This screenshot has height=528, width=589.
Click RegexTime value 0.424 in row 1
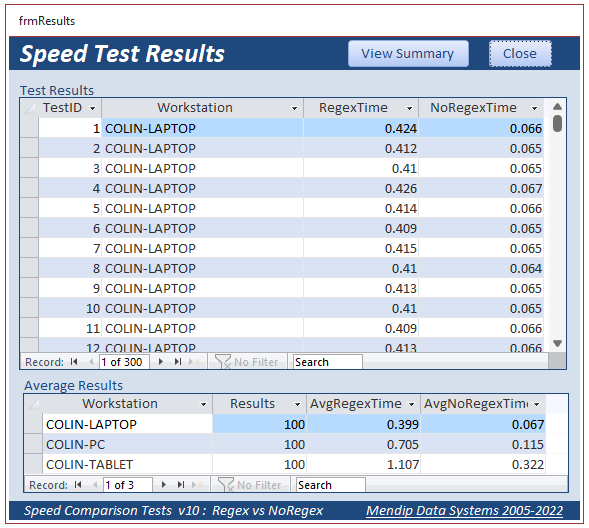click(361, 128)
